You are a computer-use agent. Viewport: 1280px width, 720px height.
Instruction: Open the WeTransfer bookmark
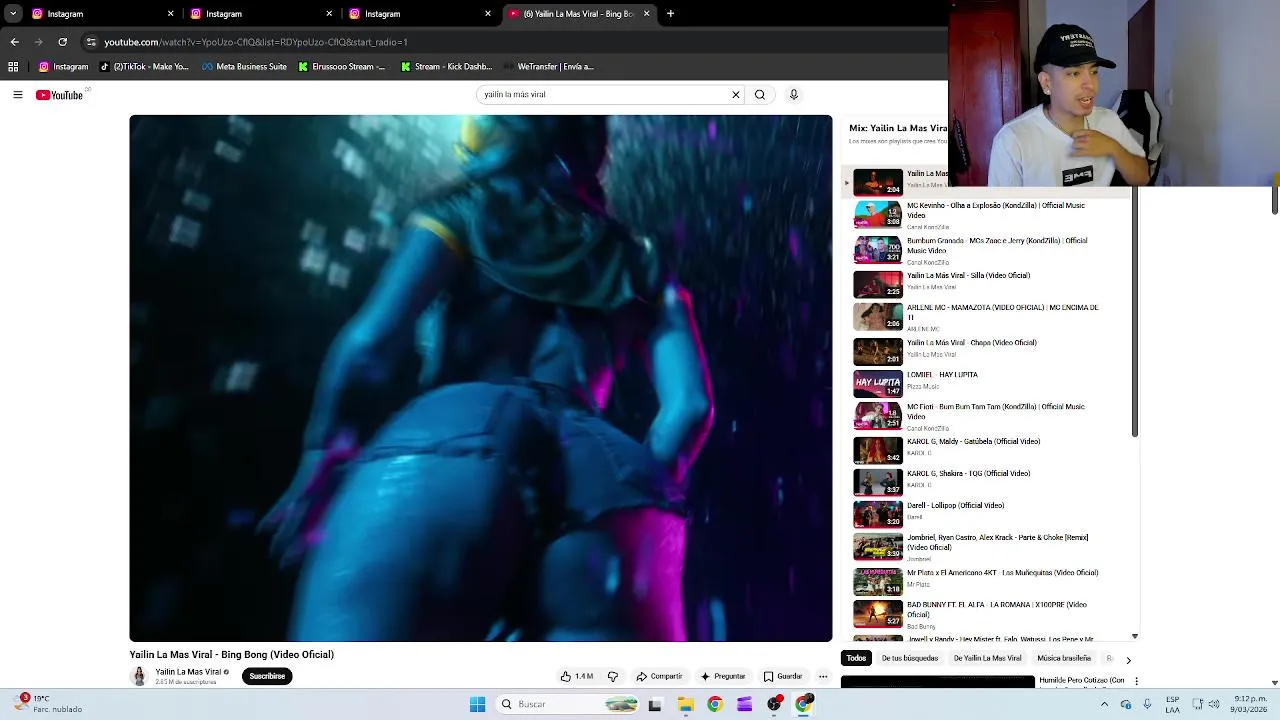pos(548,67)
